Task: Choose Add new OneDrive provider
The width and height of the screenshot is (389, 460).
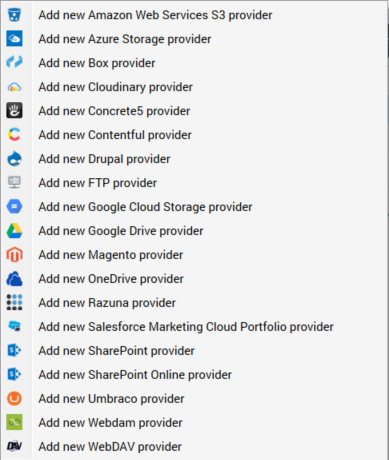Action: [x=194, y=279]
